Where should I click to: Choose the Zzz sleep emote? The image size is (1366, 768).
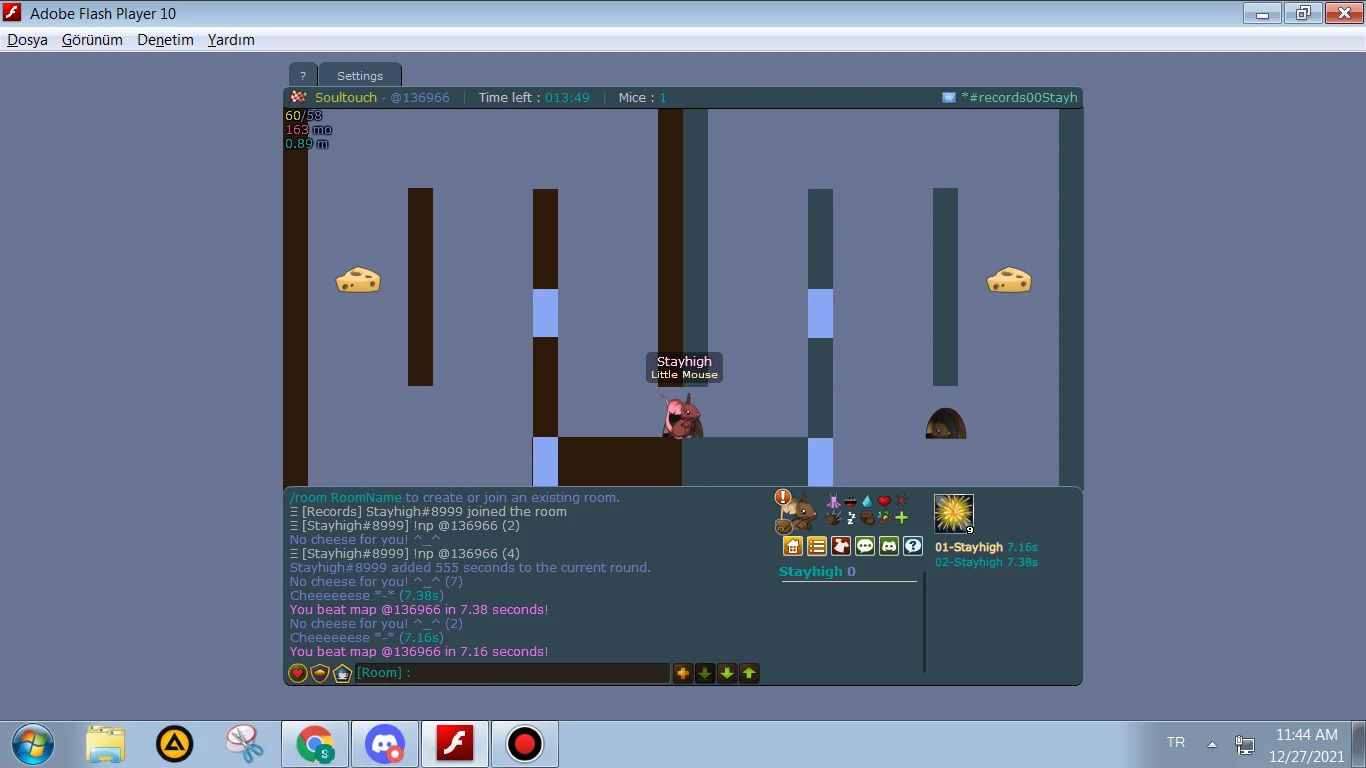(x=850, y=518)
